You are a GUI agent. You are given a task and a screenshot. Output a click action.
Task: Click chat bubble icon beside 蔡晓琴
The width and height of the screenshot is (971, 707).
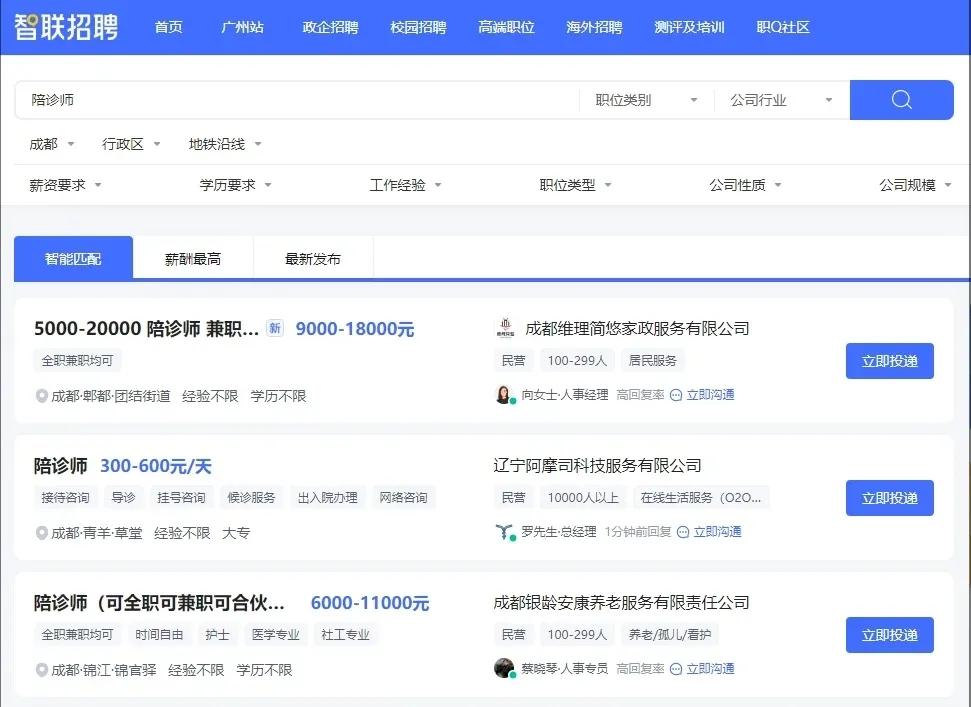point(676,669)
